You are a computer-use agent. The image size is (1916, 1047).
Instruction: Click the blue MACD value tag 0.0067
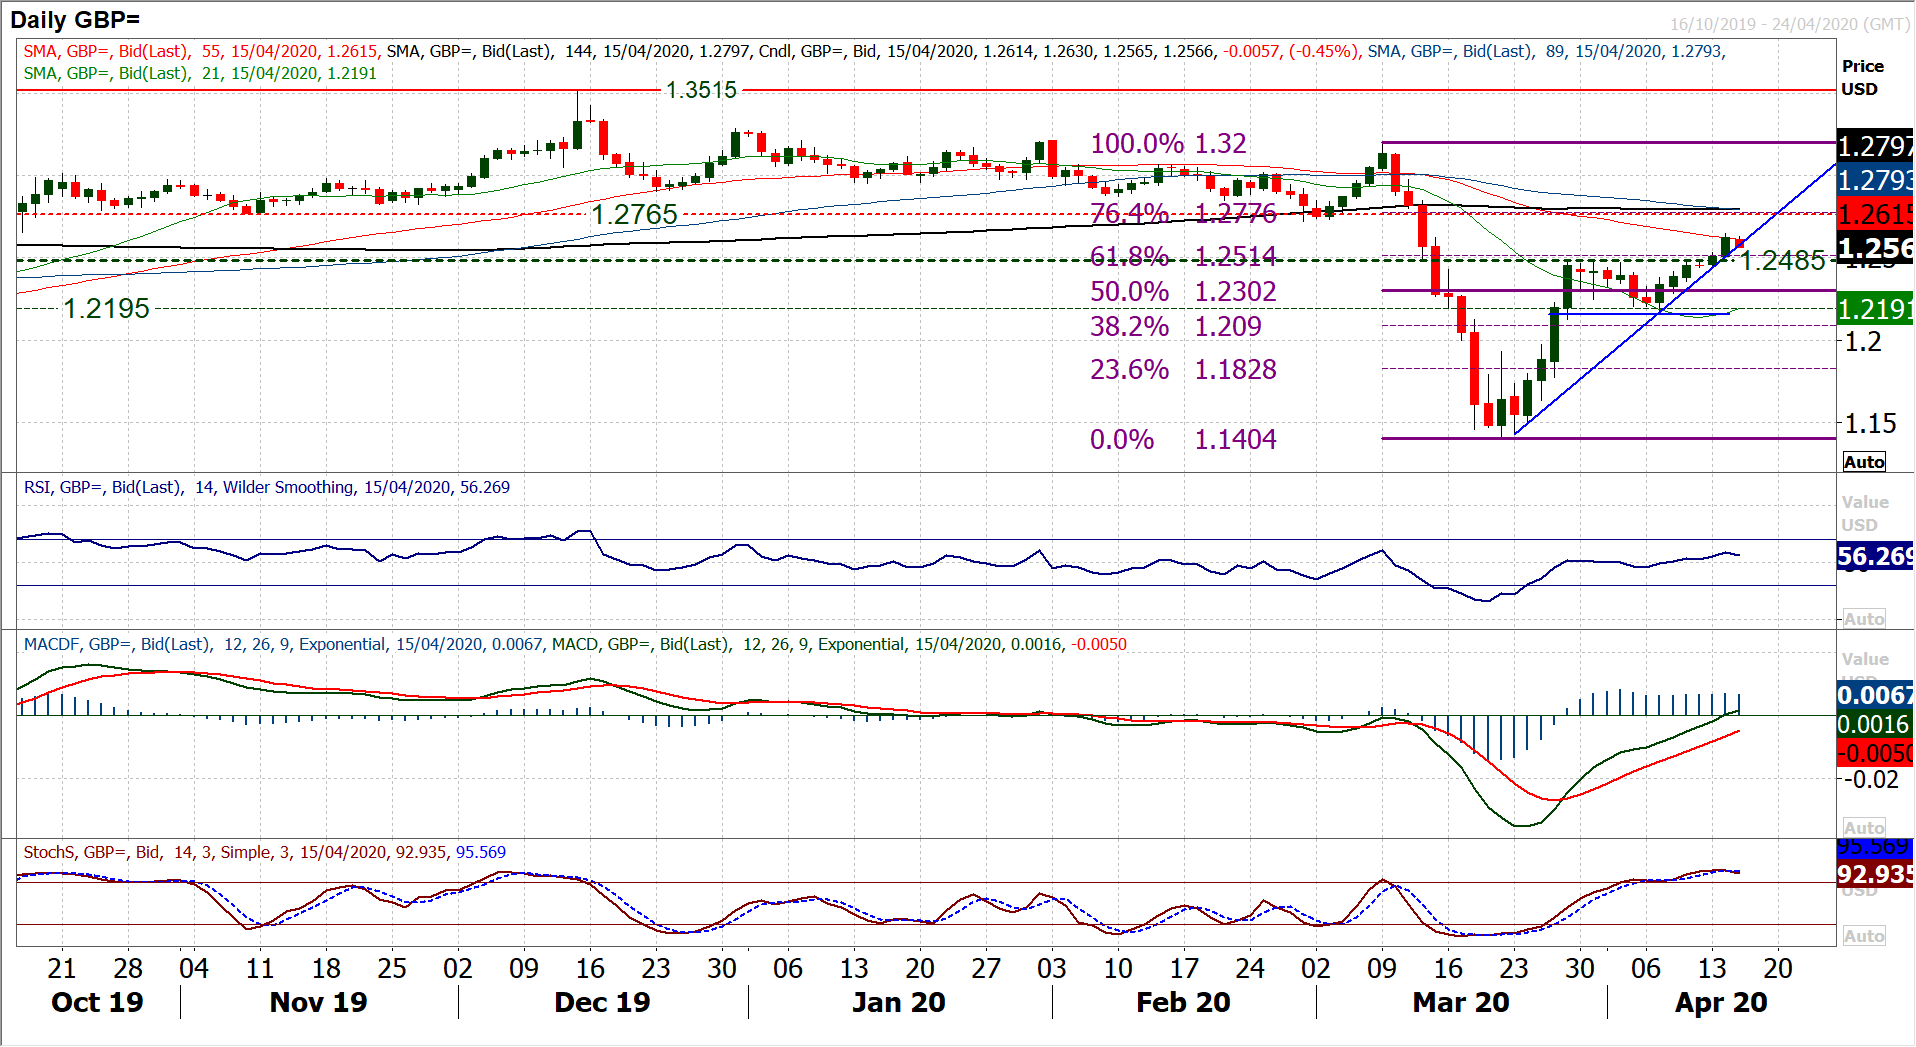tap(1875, 695)
